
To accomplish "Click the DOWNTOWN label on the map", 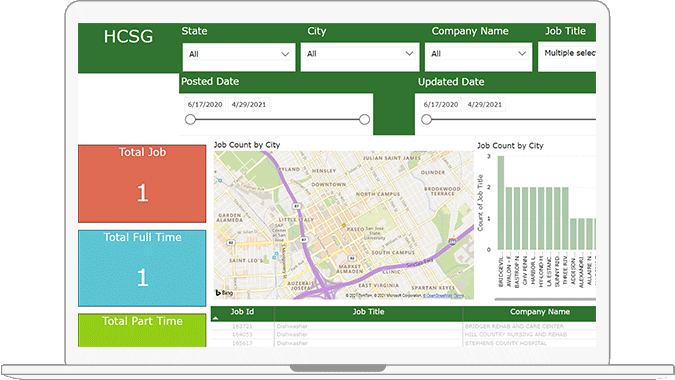I will click(x=328, y=185).
